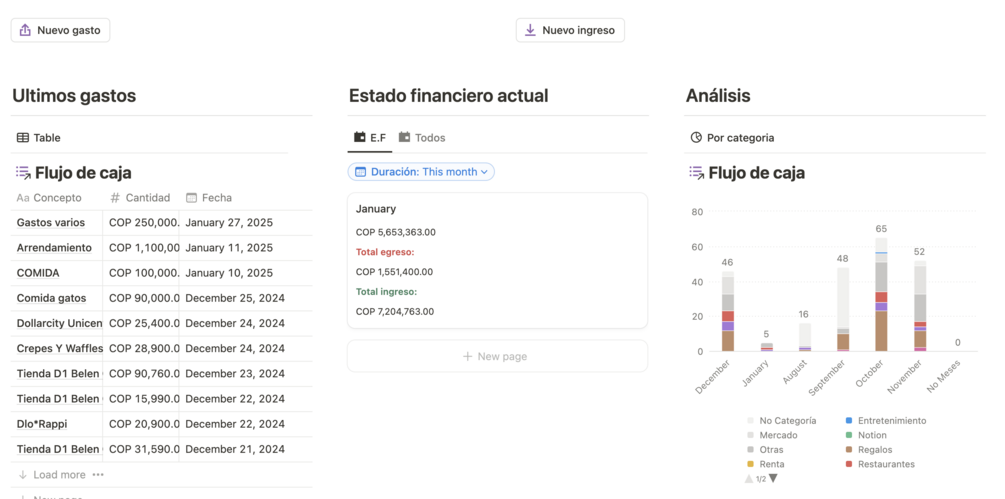Toggle the Renta legend series

point(771,464)
